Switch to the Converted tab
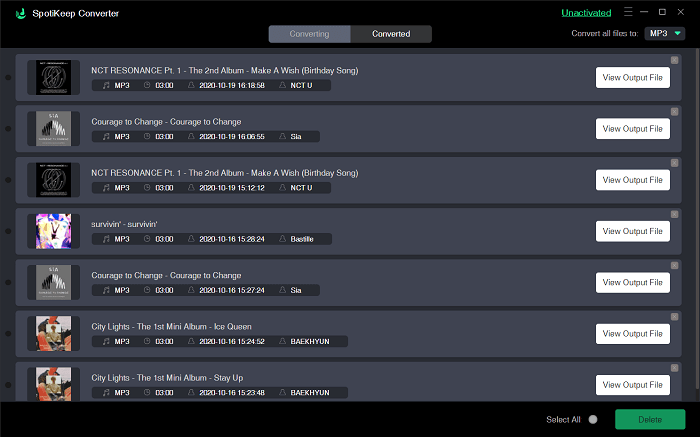700x437 pixels. 391,34
